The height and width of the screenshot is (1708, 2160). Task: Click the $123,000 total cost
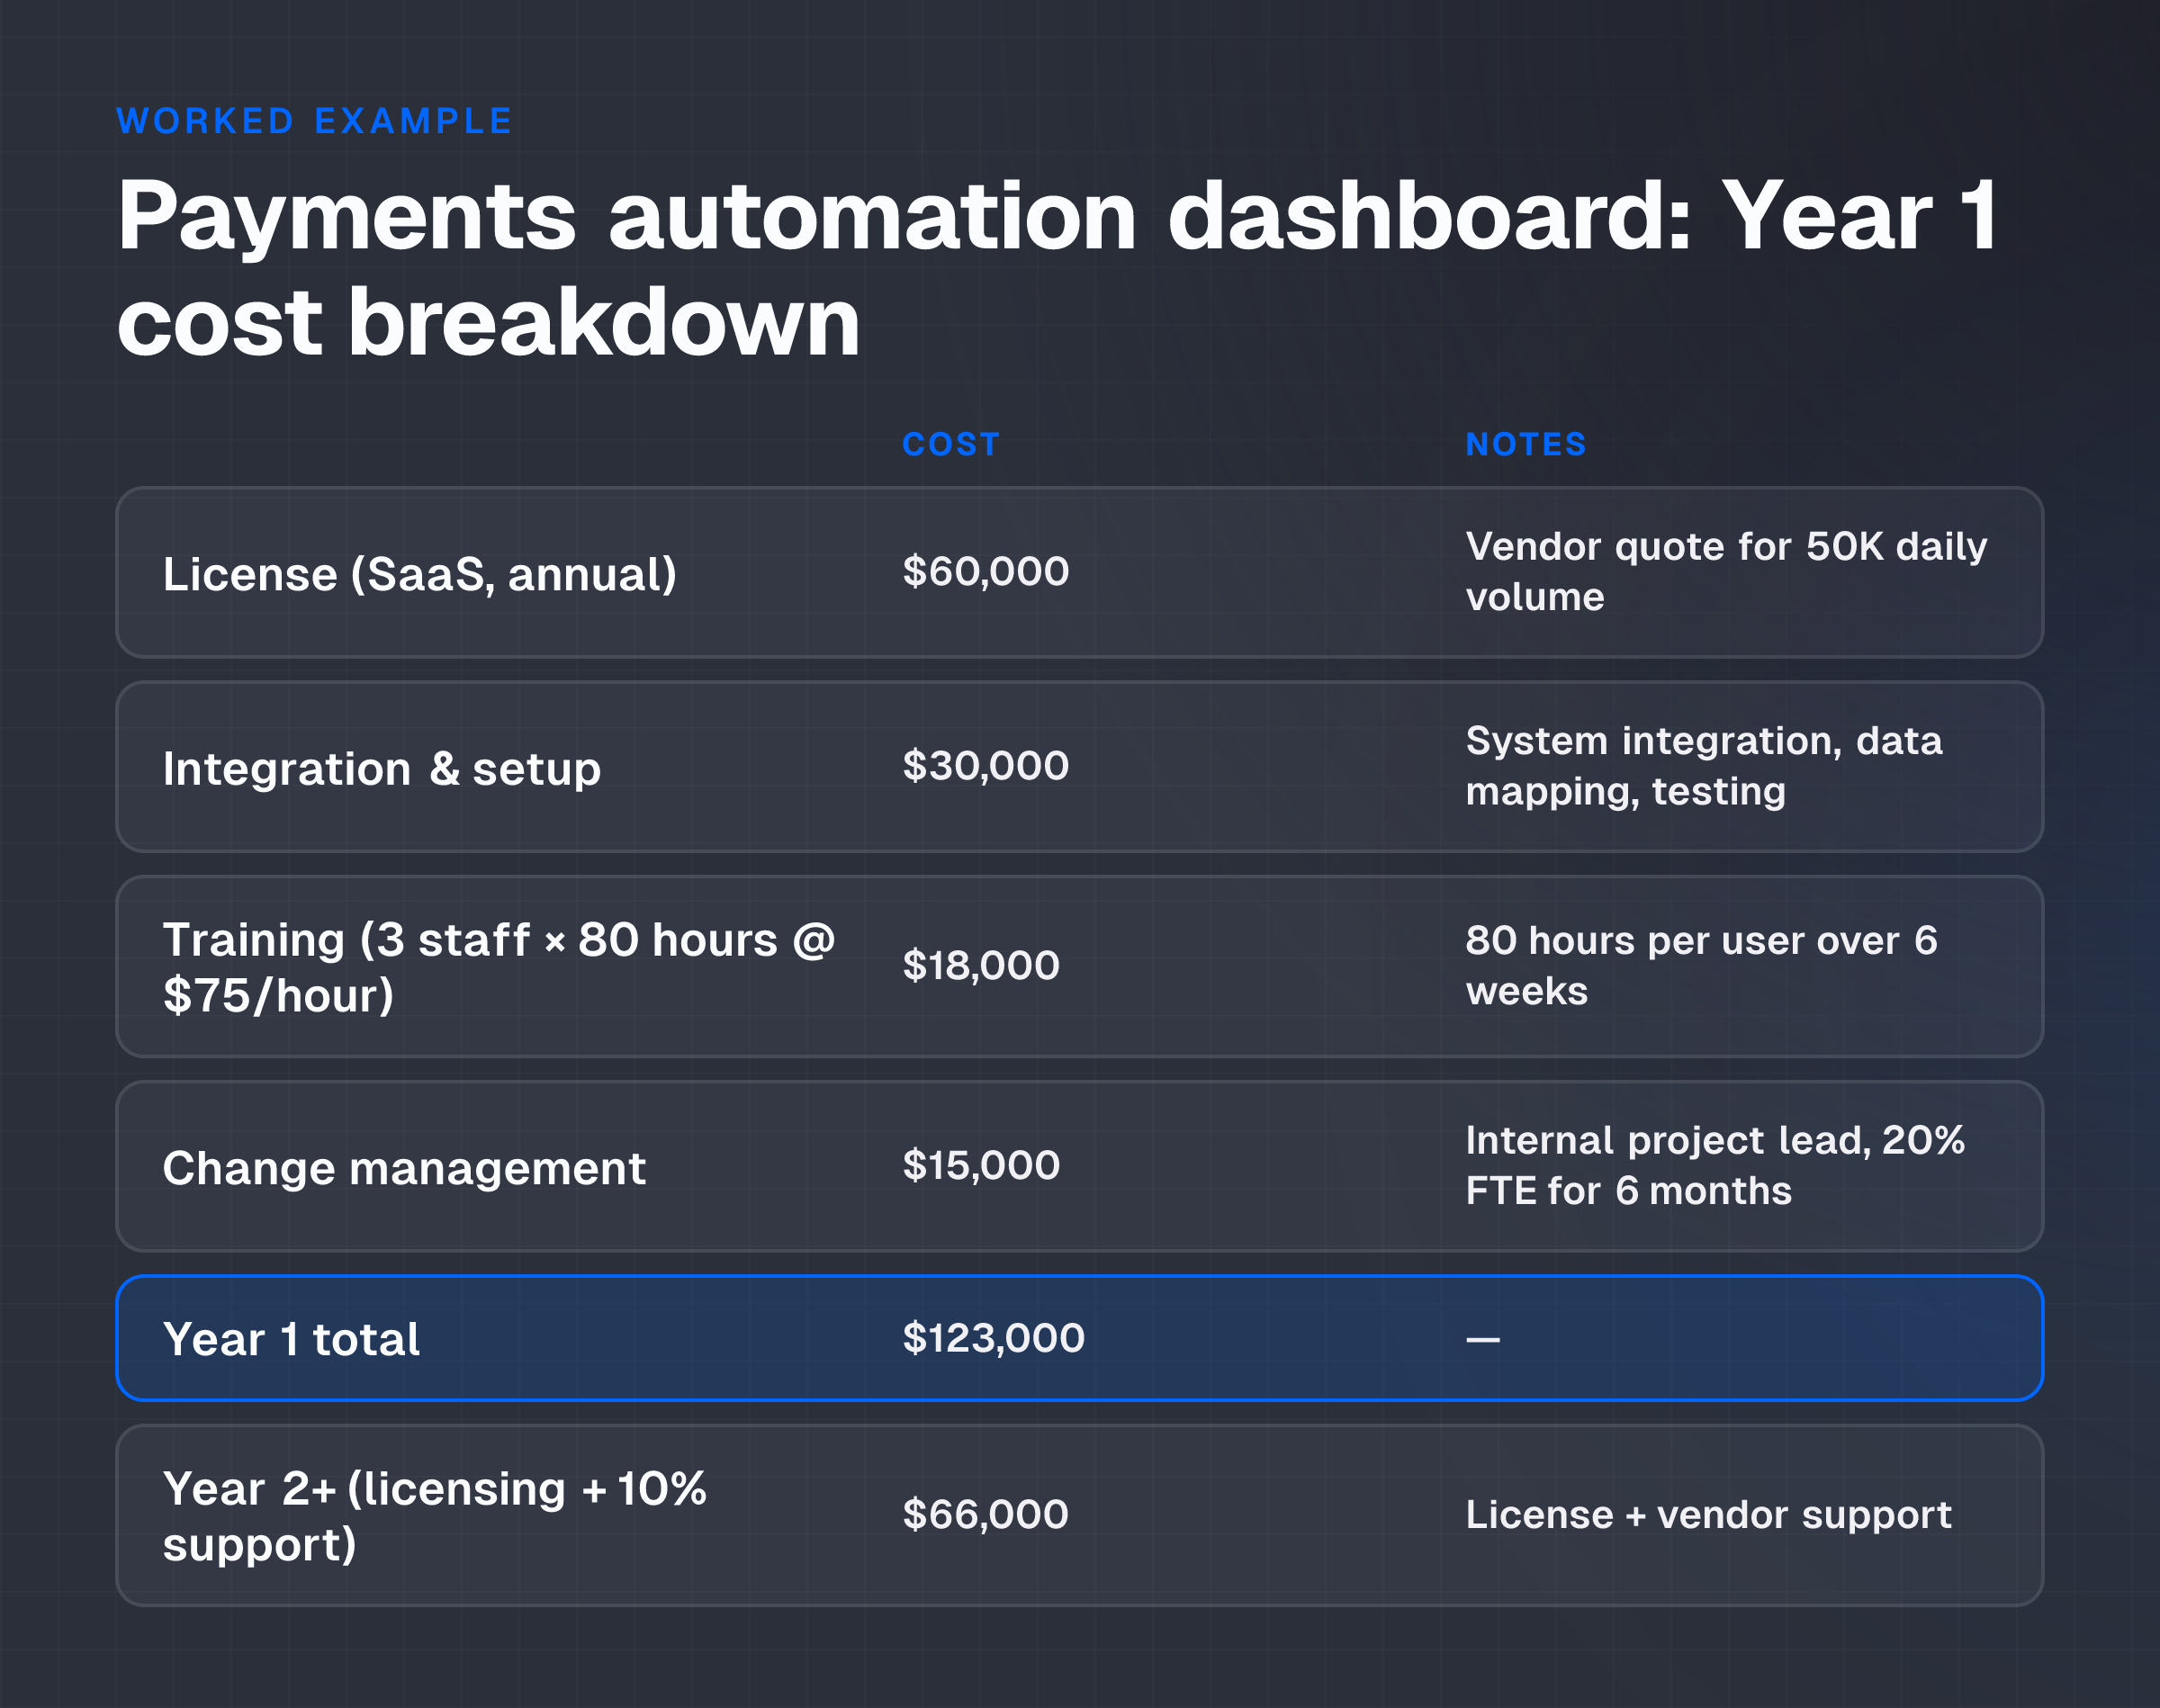click(993, 1338)
